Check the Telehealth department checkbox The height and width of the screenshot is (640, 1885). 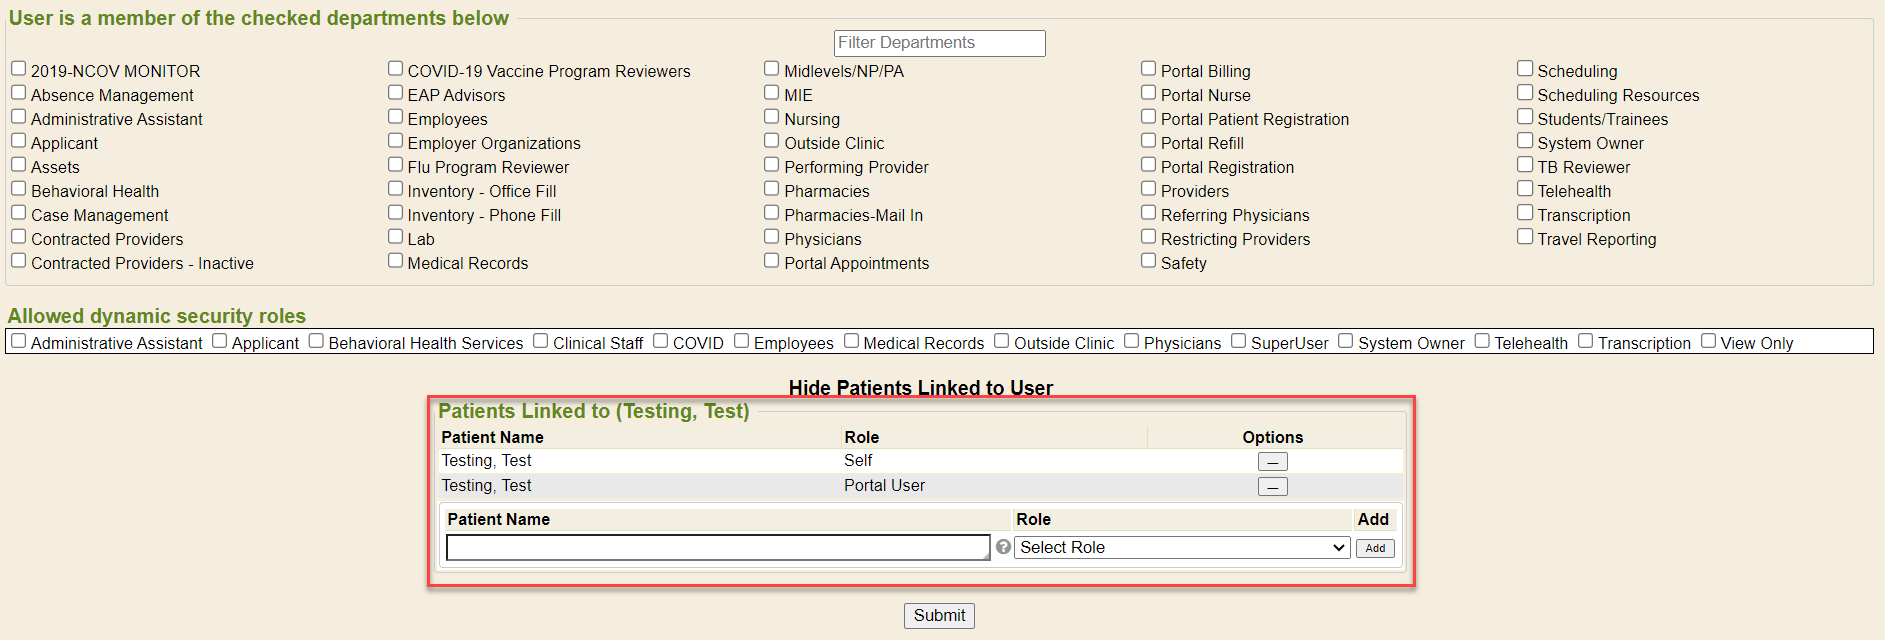pos(1525,189)
